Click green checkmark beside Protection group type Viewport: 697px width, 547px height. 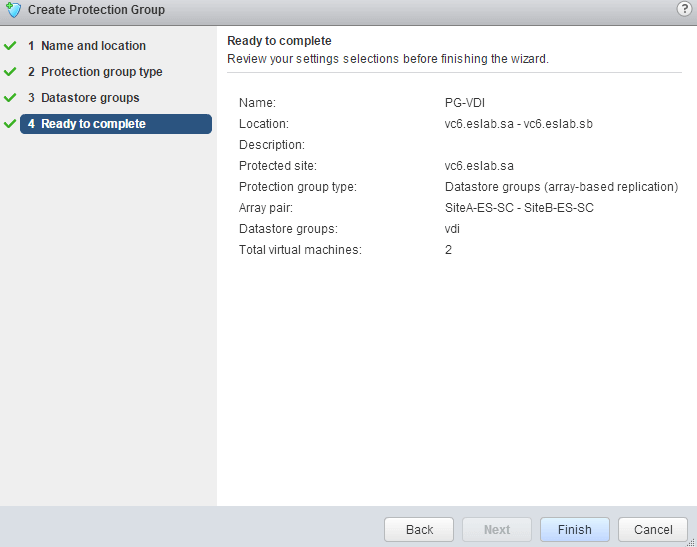10,72
